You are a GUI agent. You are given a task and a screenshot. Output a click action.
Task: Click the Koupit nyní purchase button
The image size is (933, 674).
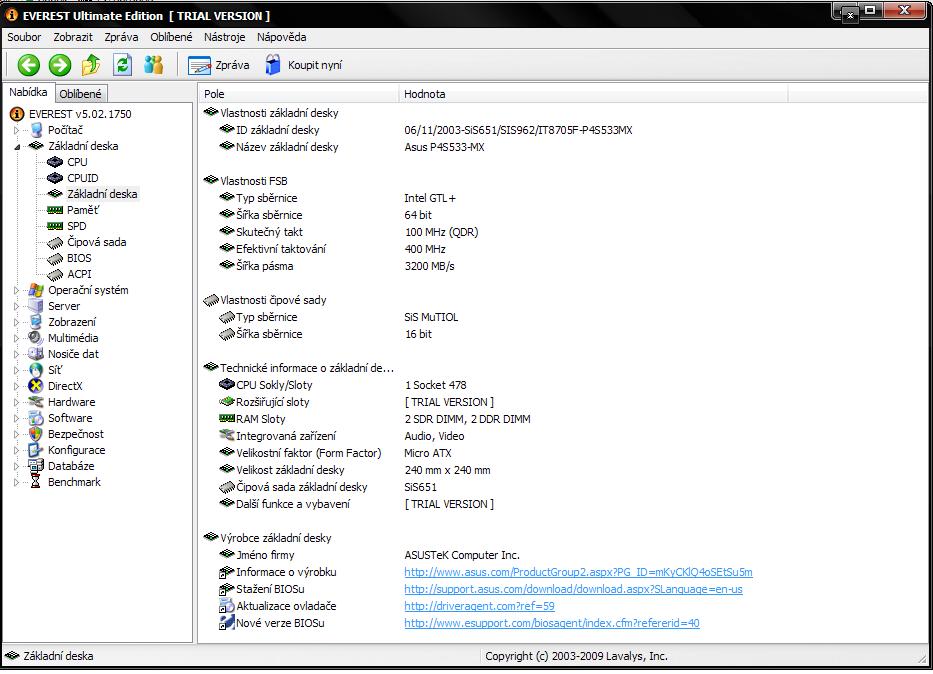[303, 65]
